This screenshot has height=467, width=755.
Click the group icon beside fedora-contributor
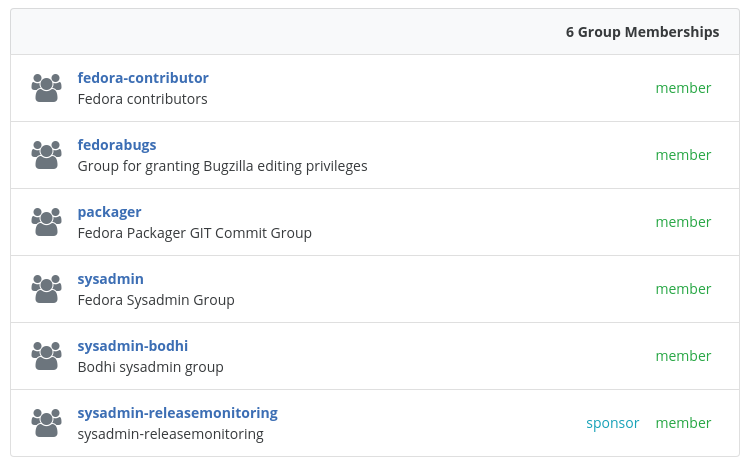pyautogui.click(x=47, y=88)
